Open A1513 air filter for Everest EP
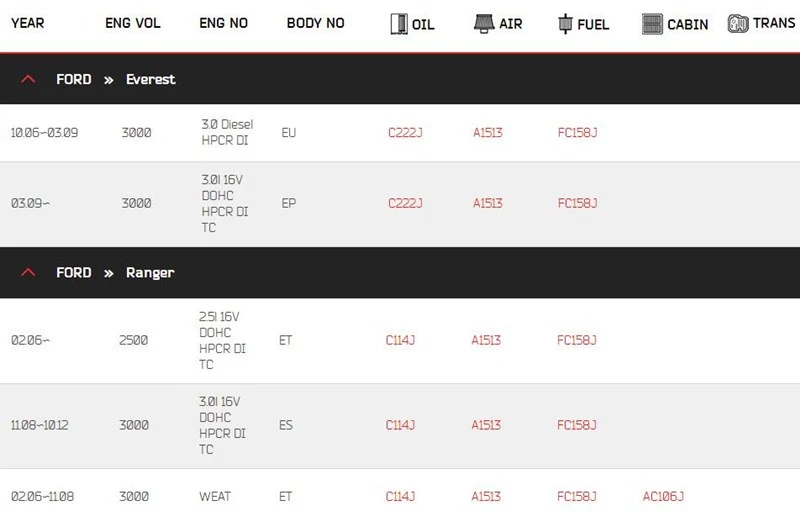This screenshot has height=521, width=800. pyautogui.click(x=487, y=203)
